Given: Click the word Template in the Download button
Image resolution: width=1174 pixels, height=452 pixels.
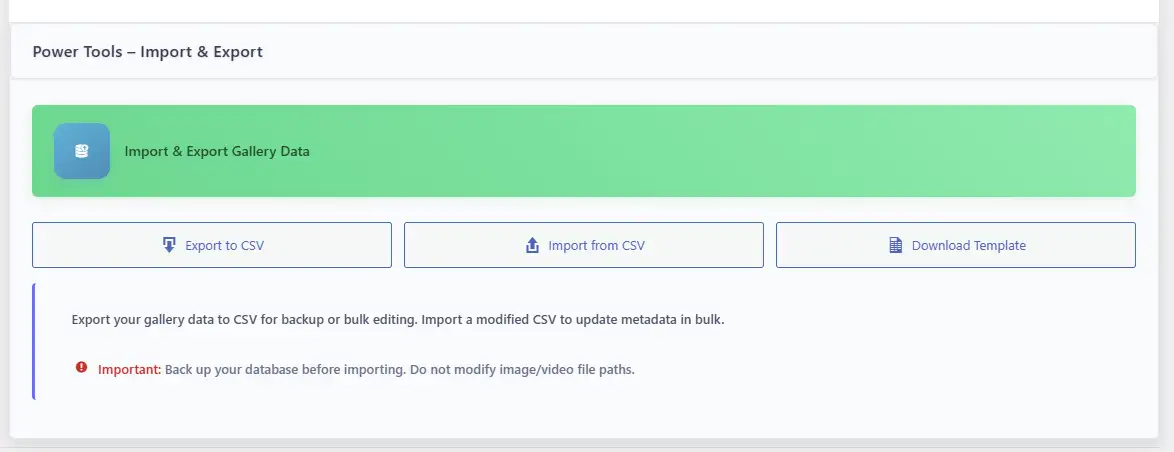Looking at the screenshot, I should (998, 245).
